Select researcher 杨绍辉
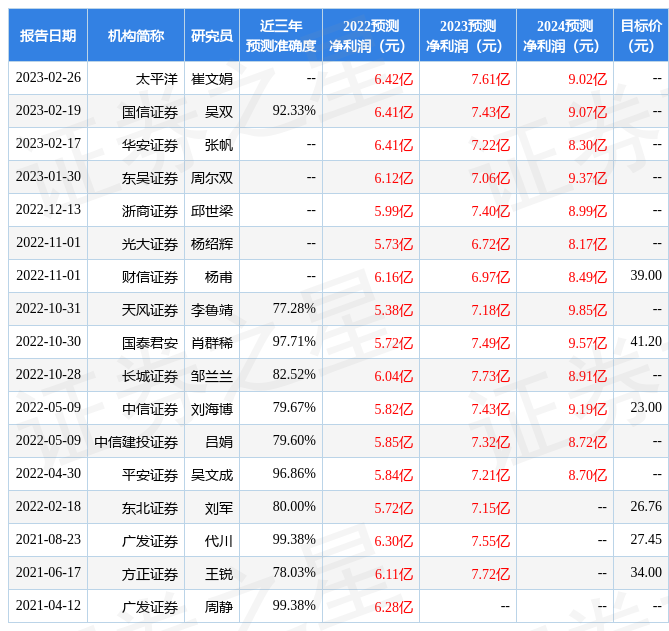This screenshot has width=669, height=631. tap(212, 244)
